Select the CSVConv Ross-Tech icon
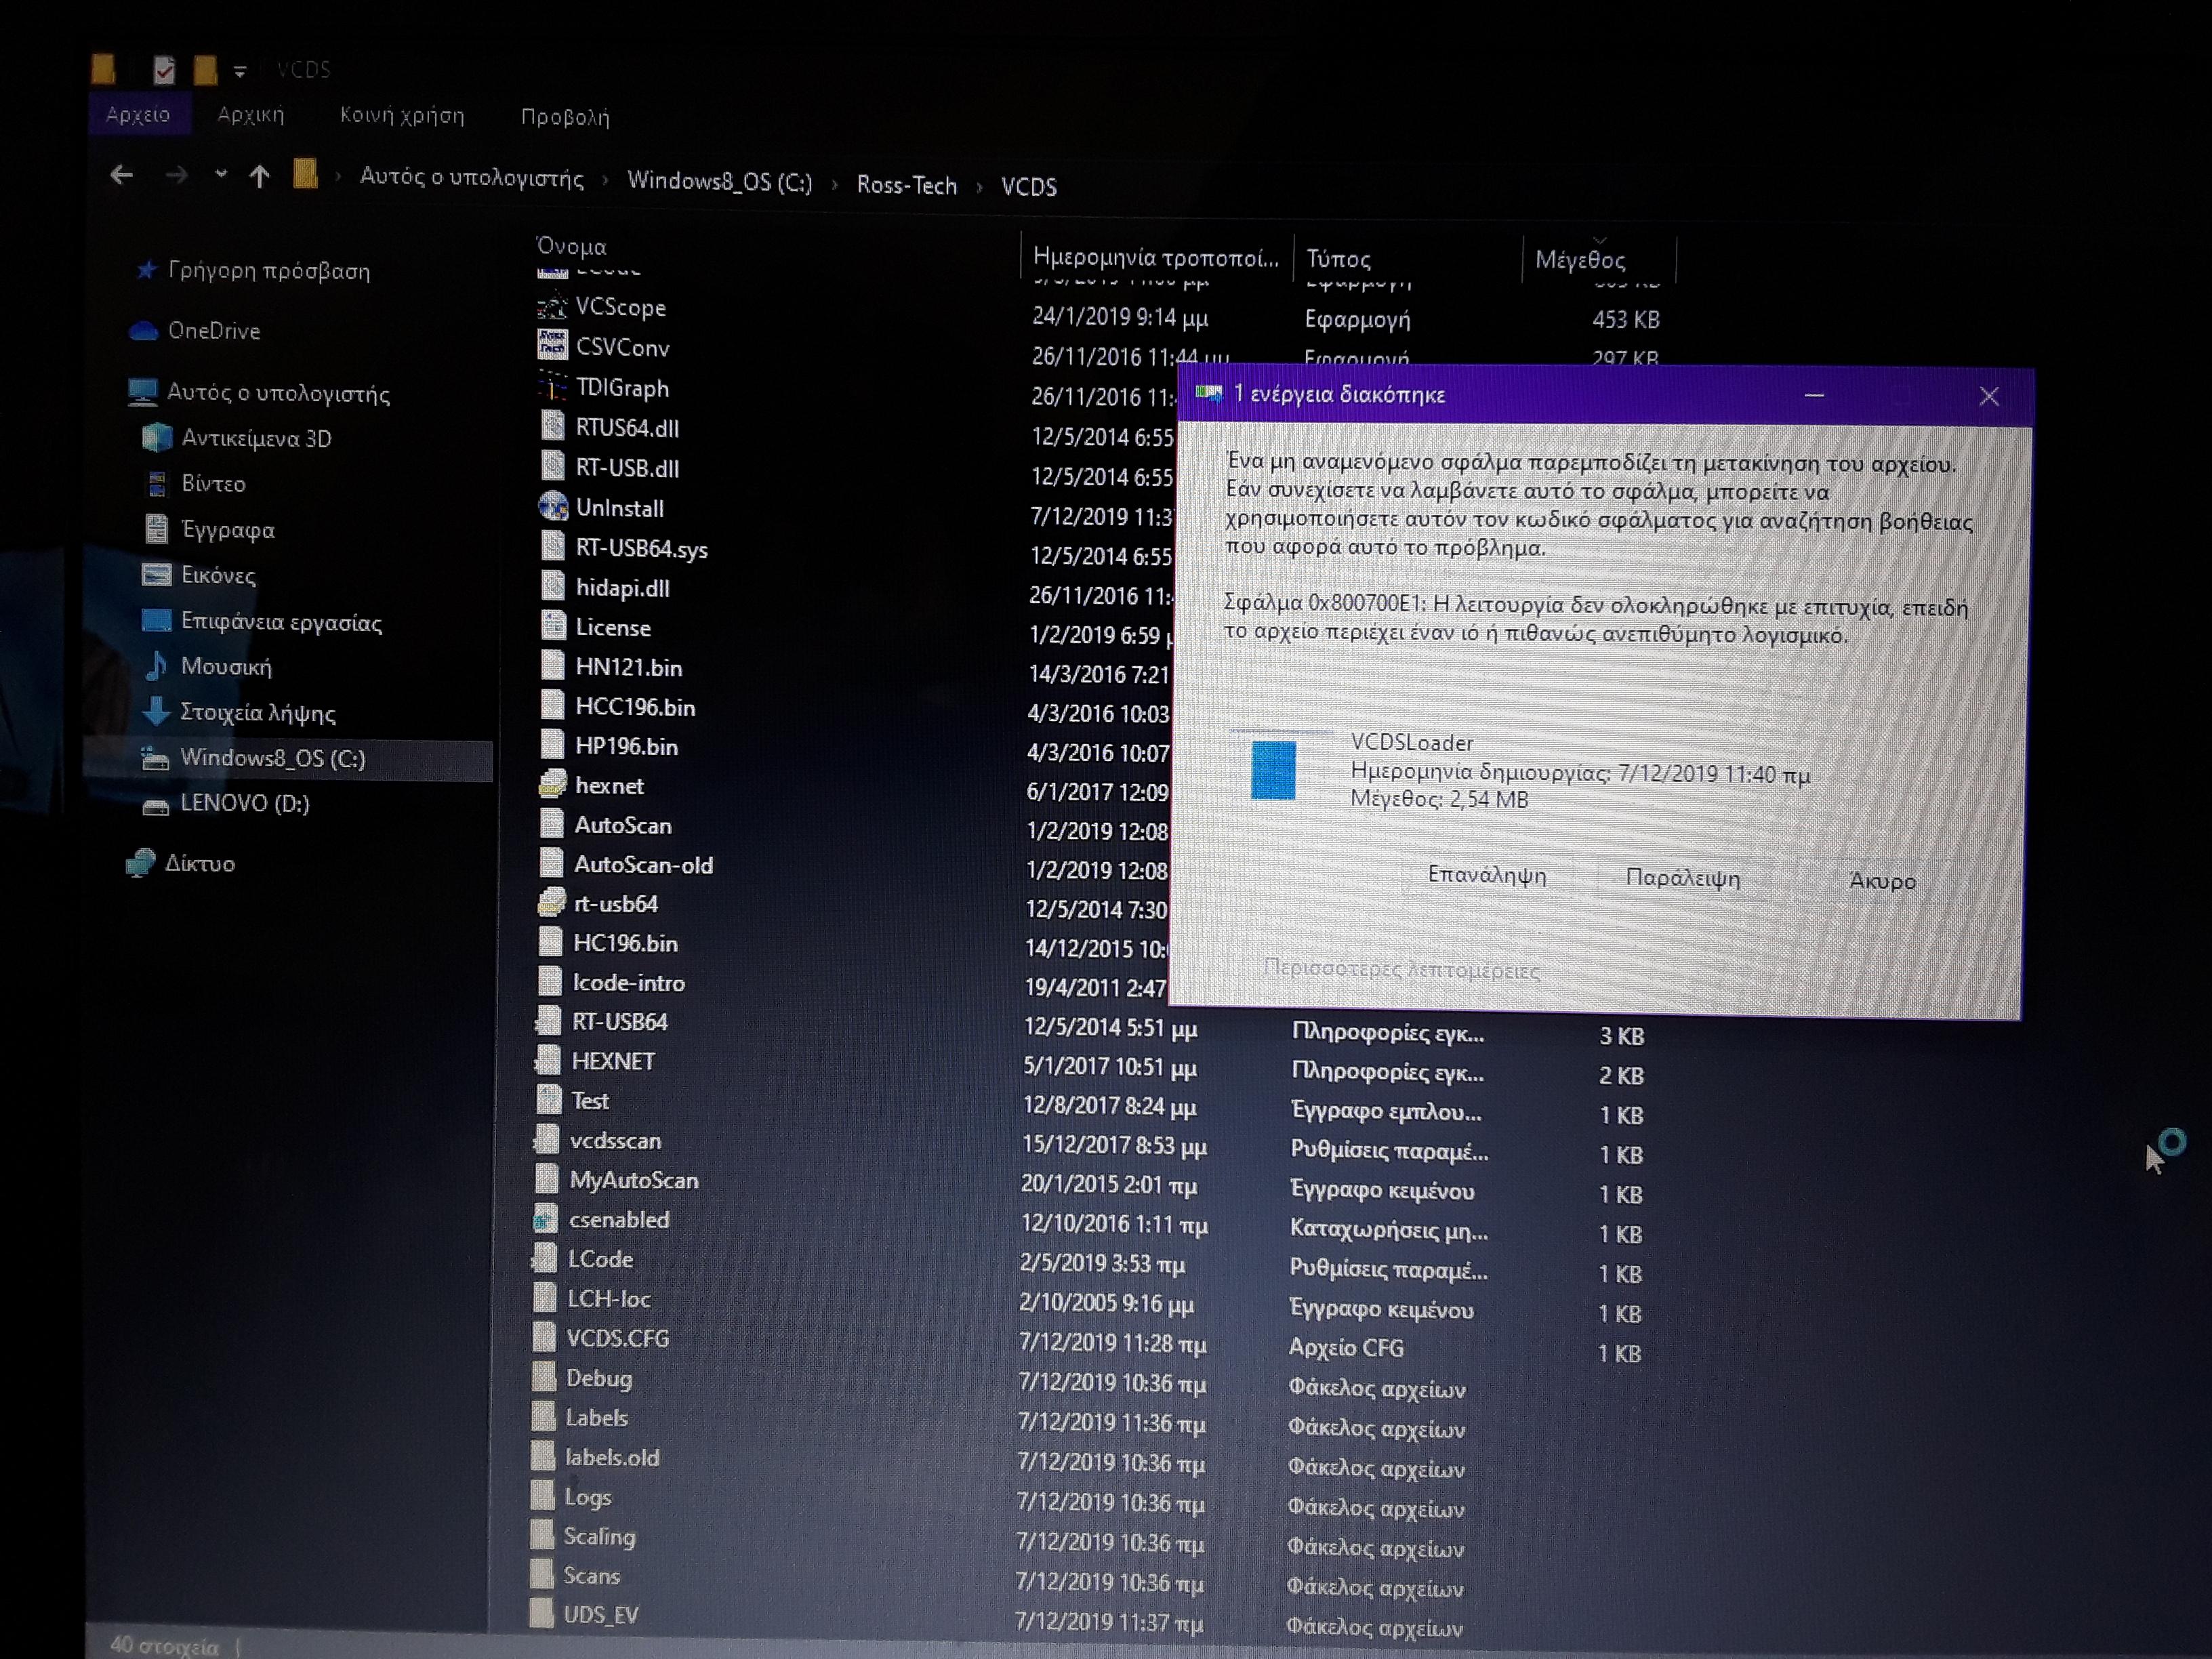Viewport: 2212px width, 1659px height. pos(552,345)
